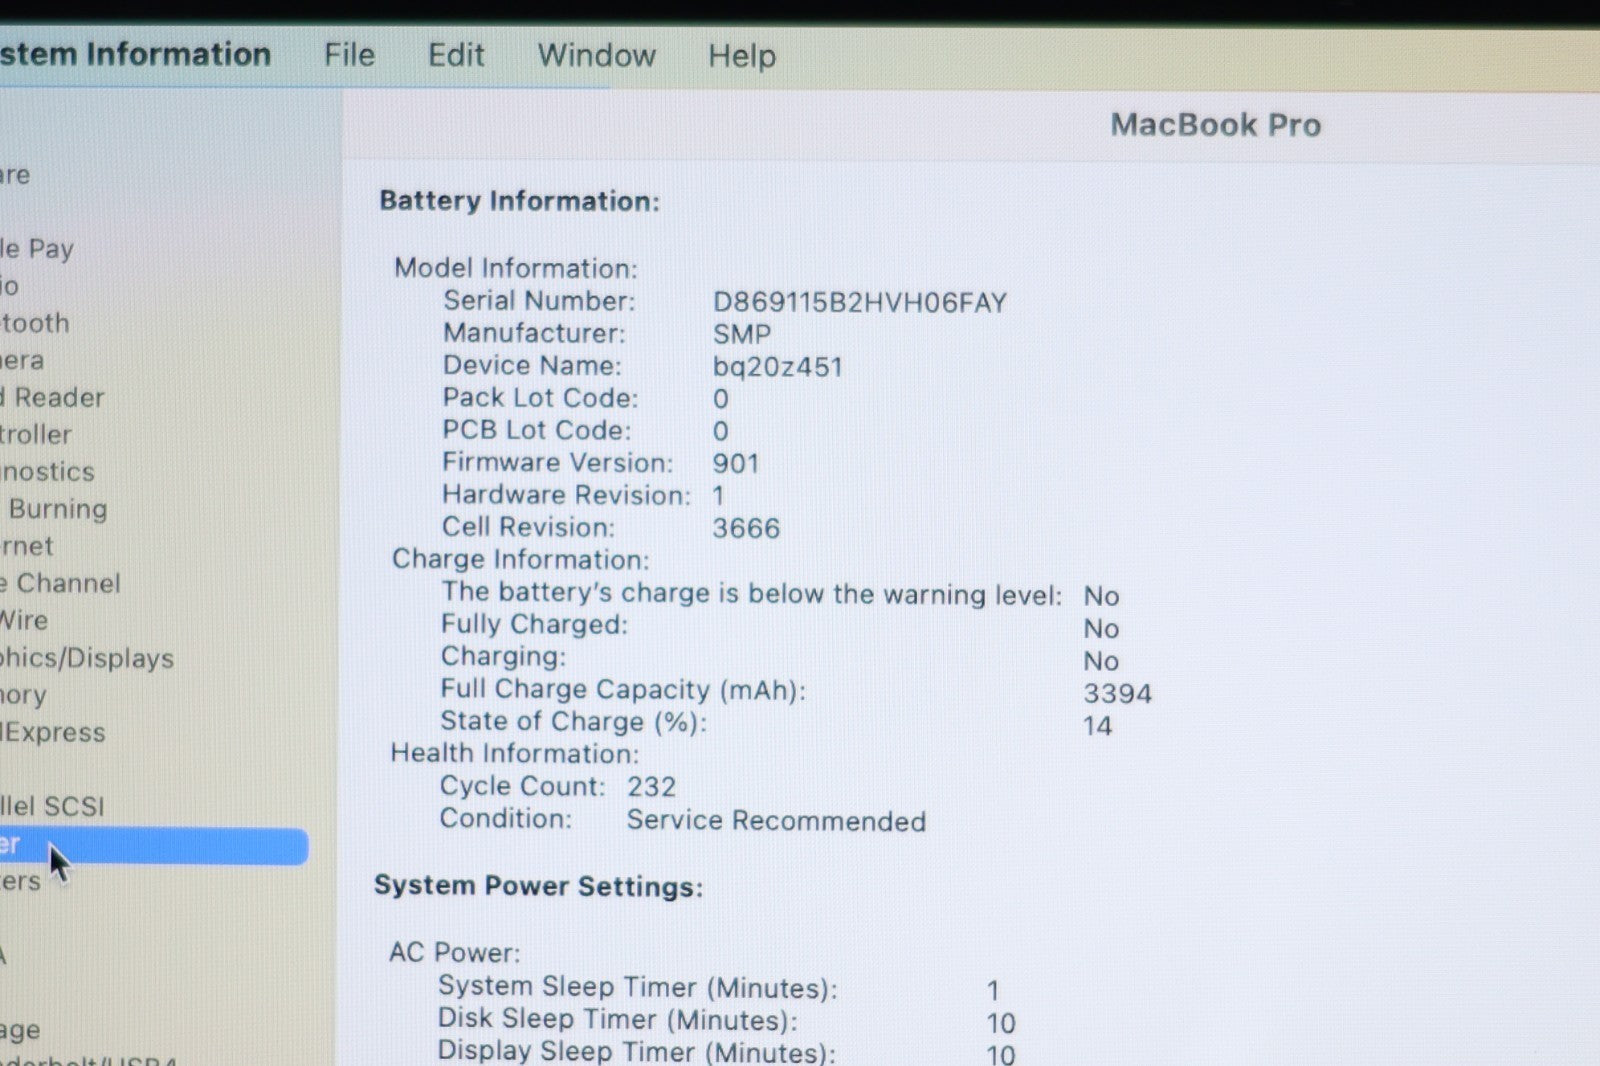This screenshot has width=1600, height=1066.
Task: Select the Fibre Channel sidebar item
Action: tap(60, 583)
